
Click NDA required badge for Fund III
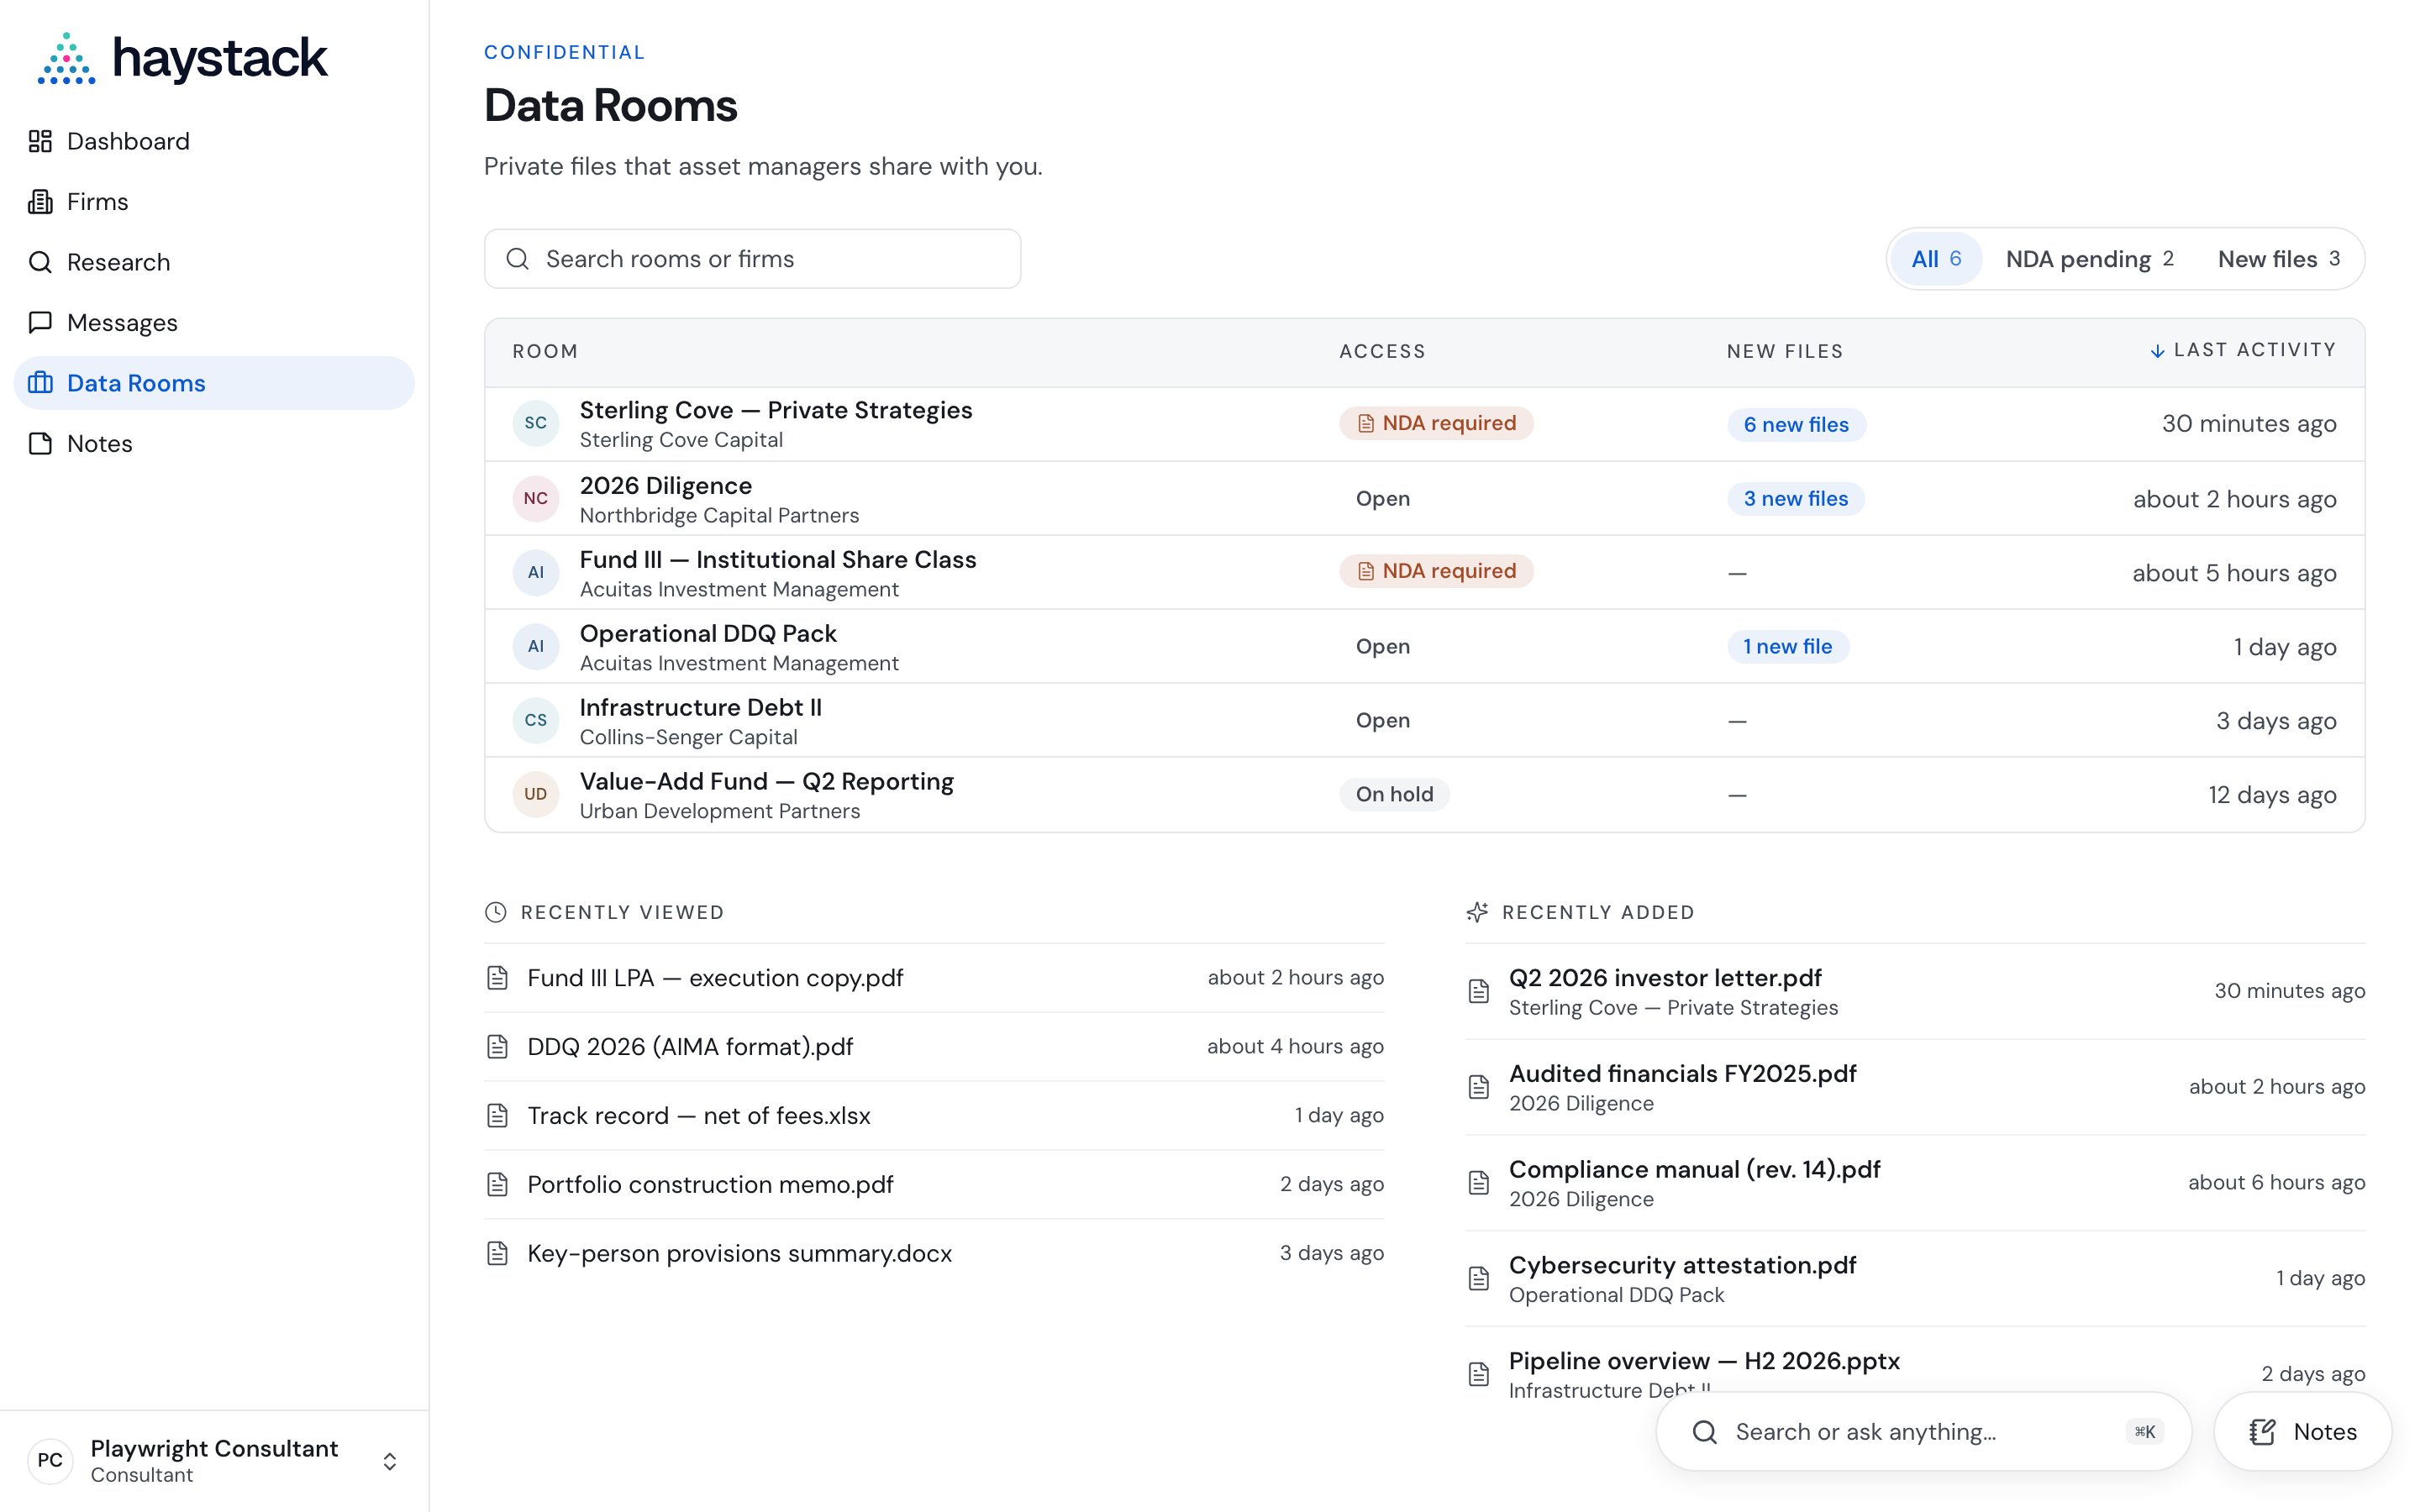1436,571
